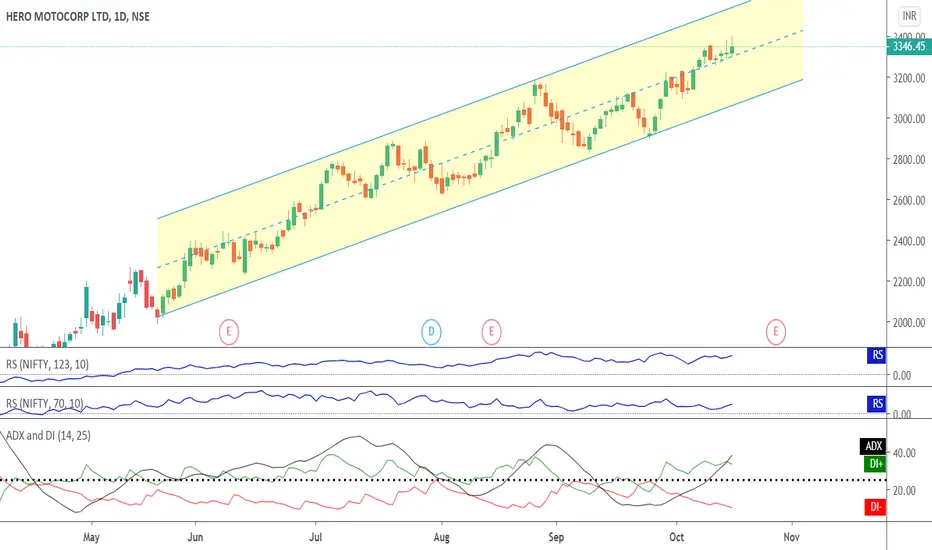Click the Oct label on time axis

click(676, 538)
